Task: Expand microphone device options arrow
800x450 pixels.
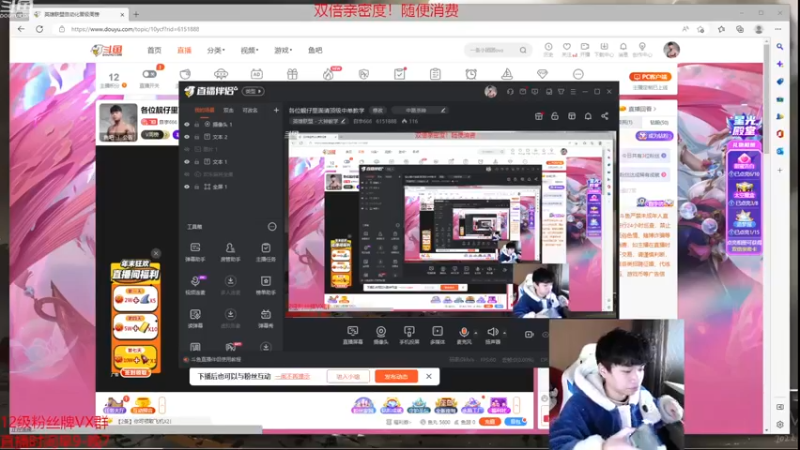Action: point(476,333)
